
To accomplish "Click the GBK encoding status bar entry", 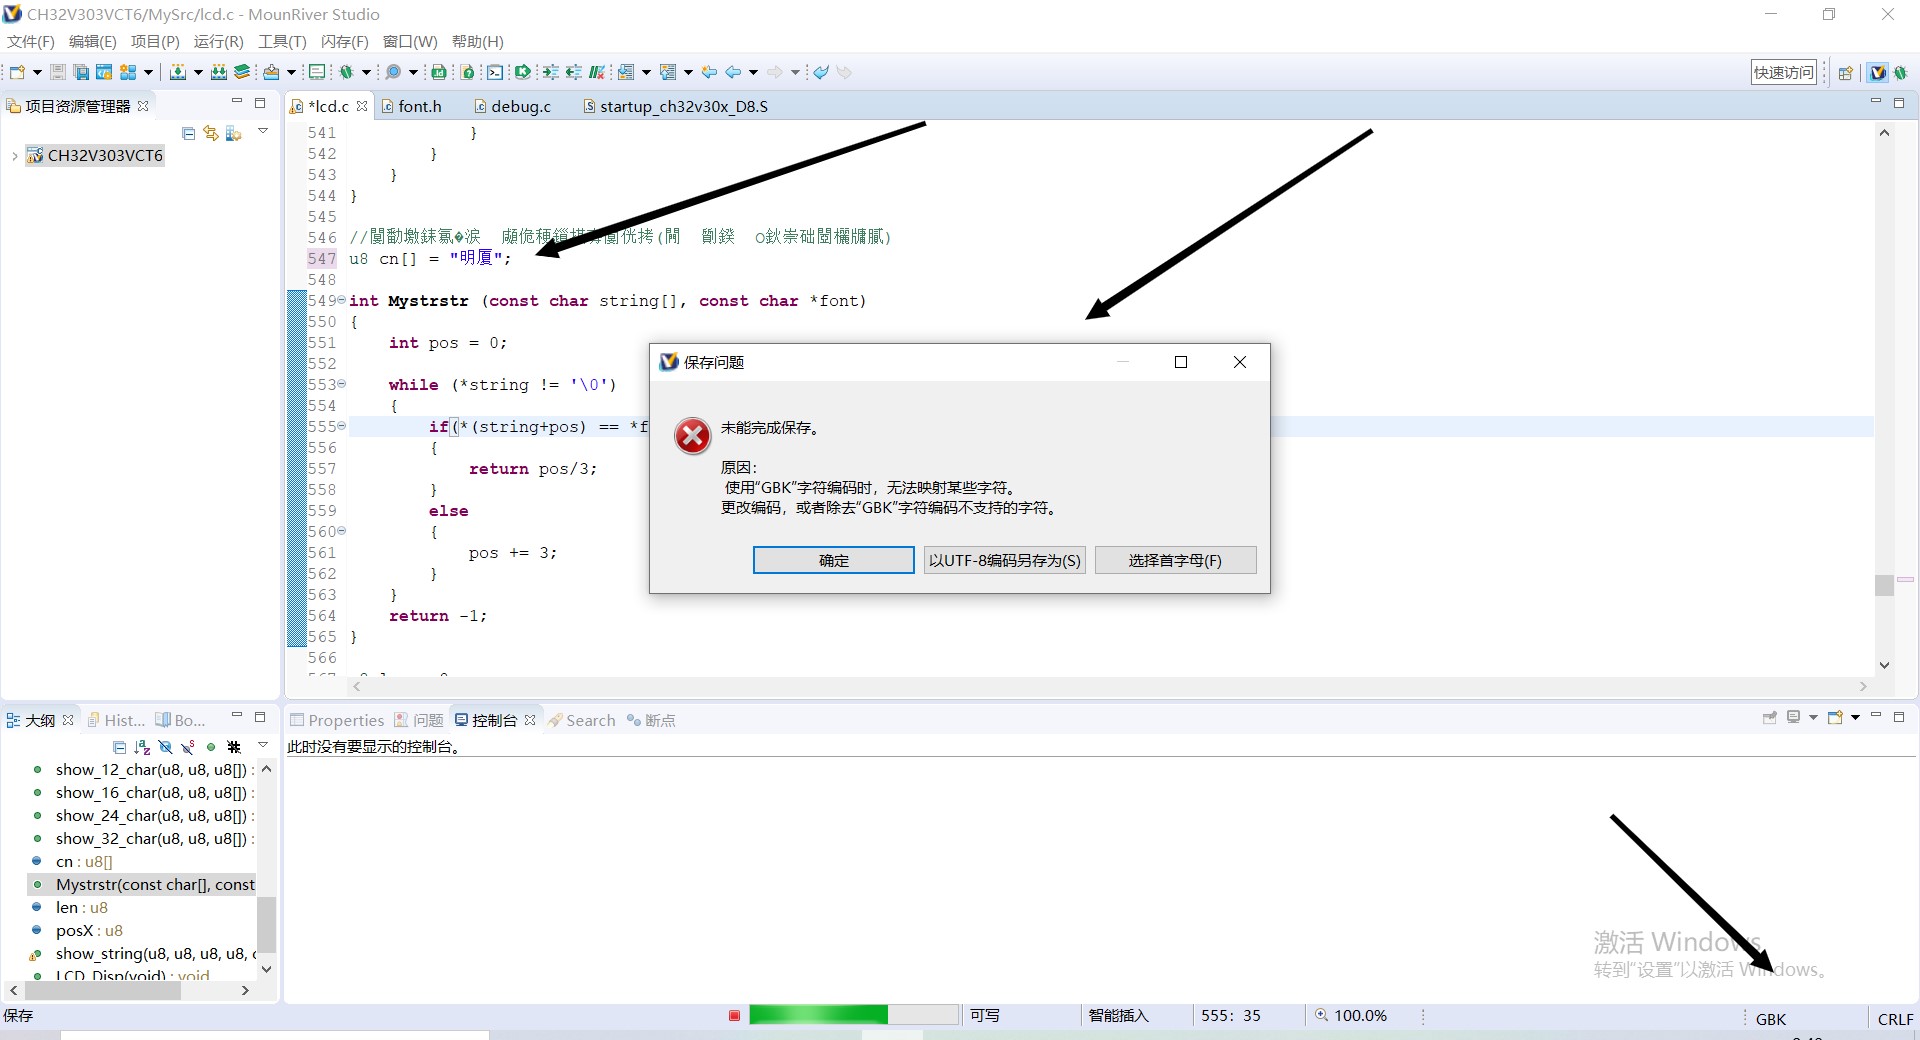I will [1770, 1019].
